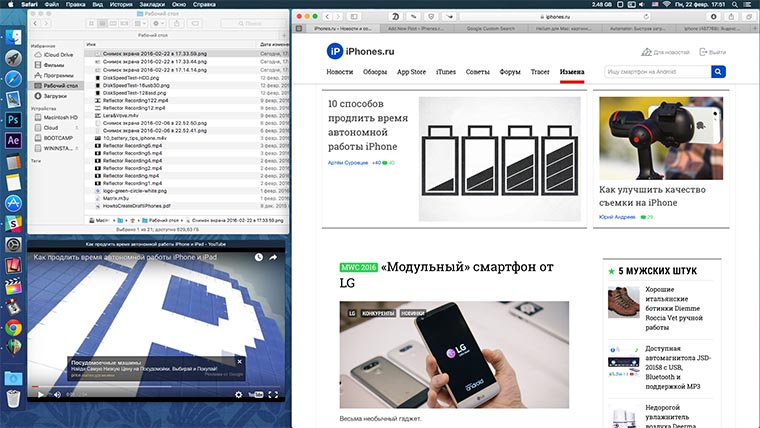Open article '10 способов продлить время'

(x=368, y=125)
